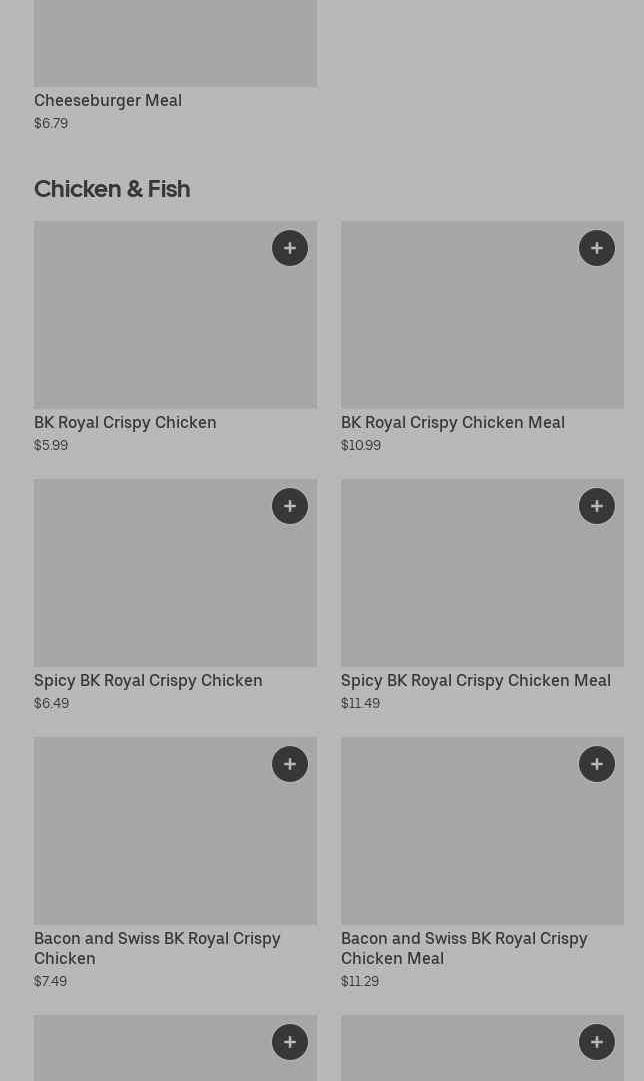View BK Royal Crispy Chicken image
Screen dimensions: 644x1081
coord(175,314)
